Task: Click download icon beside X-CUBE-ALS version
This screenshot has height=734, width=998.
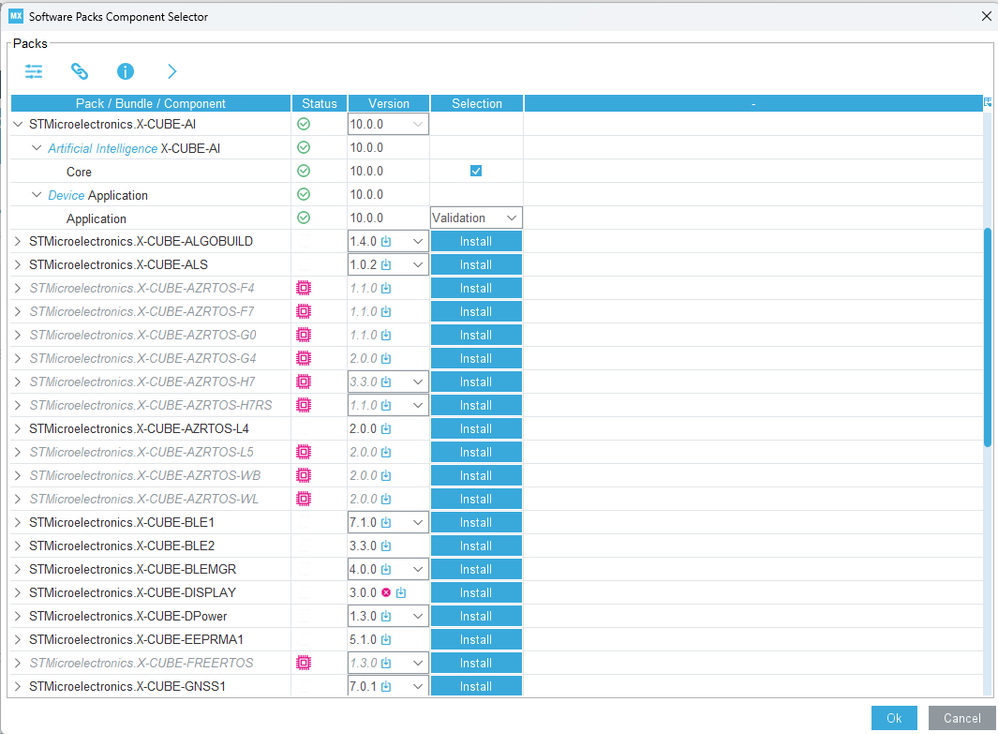Action: (386, 265)
